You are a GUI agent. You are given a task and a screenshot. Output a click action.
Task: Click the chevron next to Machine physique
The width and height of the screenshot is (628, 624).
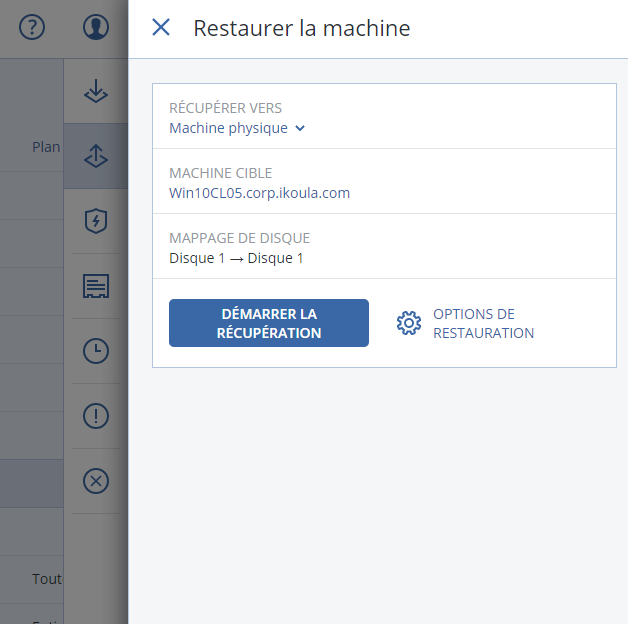[300, 129]
